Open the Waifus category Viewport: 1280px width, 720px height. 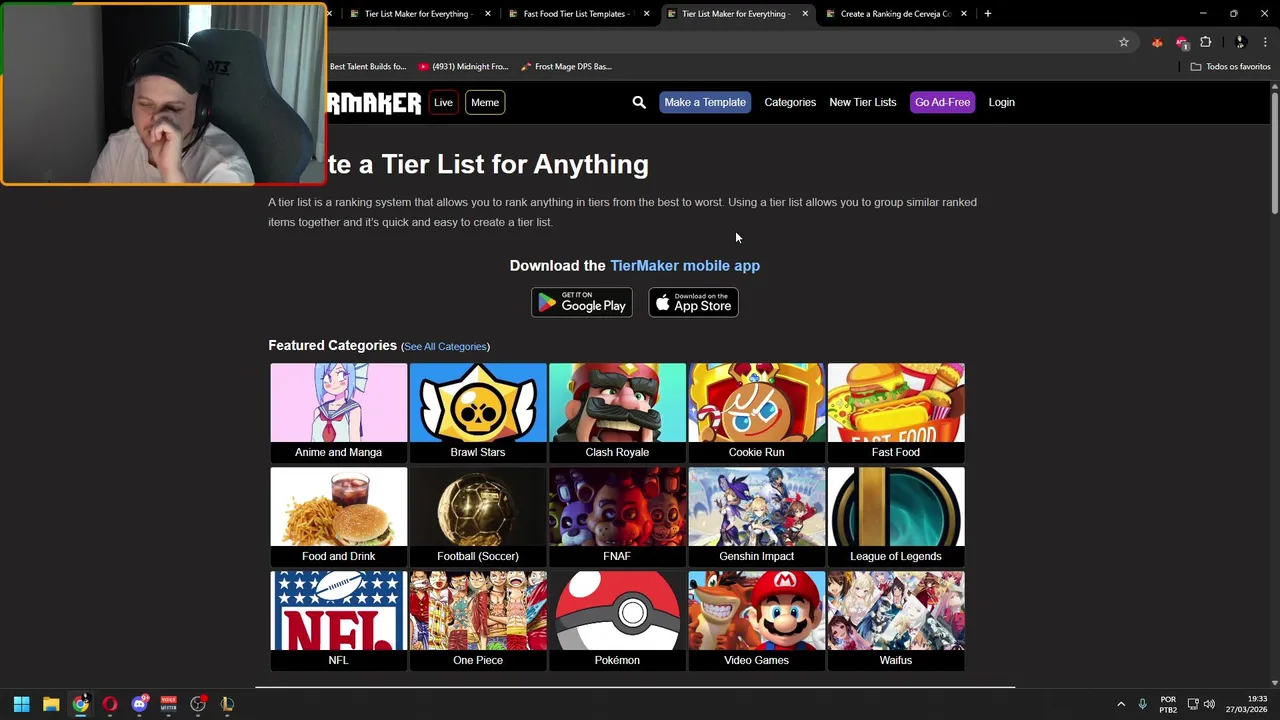896,620
